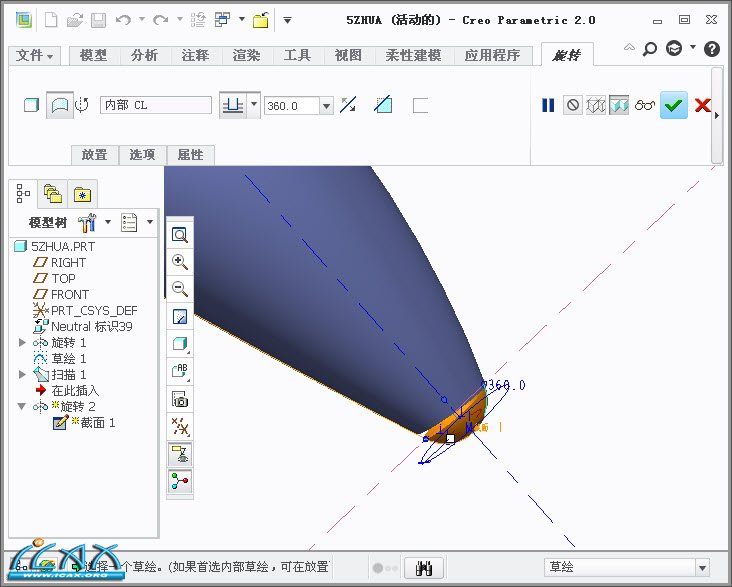
Task: Toggle revolve as surface option
Action: [x=60, y=105]
